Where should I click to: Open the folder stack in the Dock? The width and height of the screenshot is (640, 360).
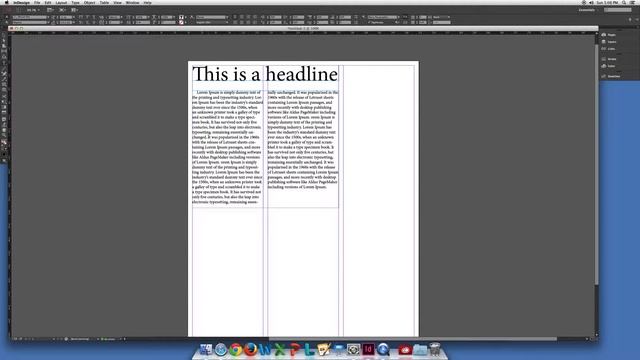(x=420, y=349)
